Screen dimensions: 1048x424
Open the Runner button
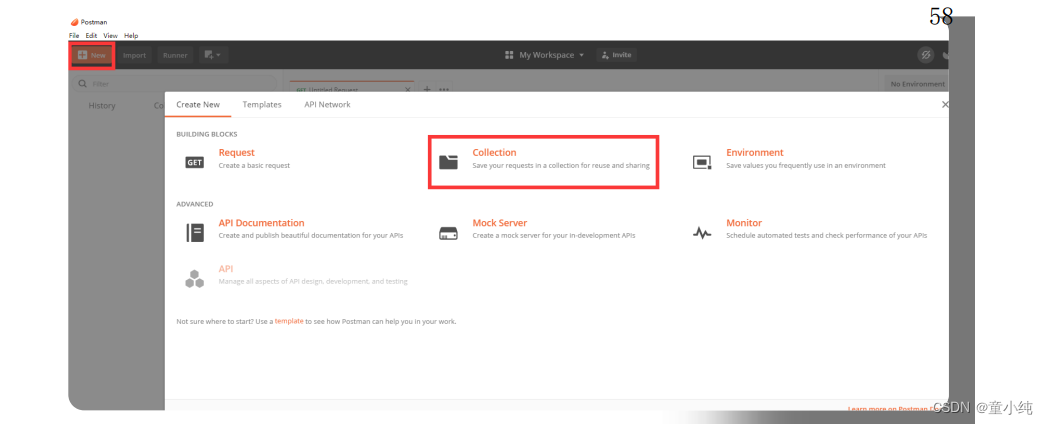(x=175, y=55)
